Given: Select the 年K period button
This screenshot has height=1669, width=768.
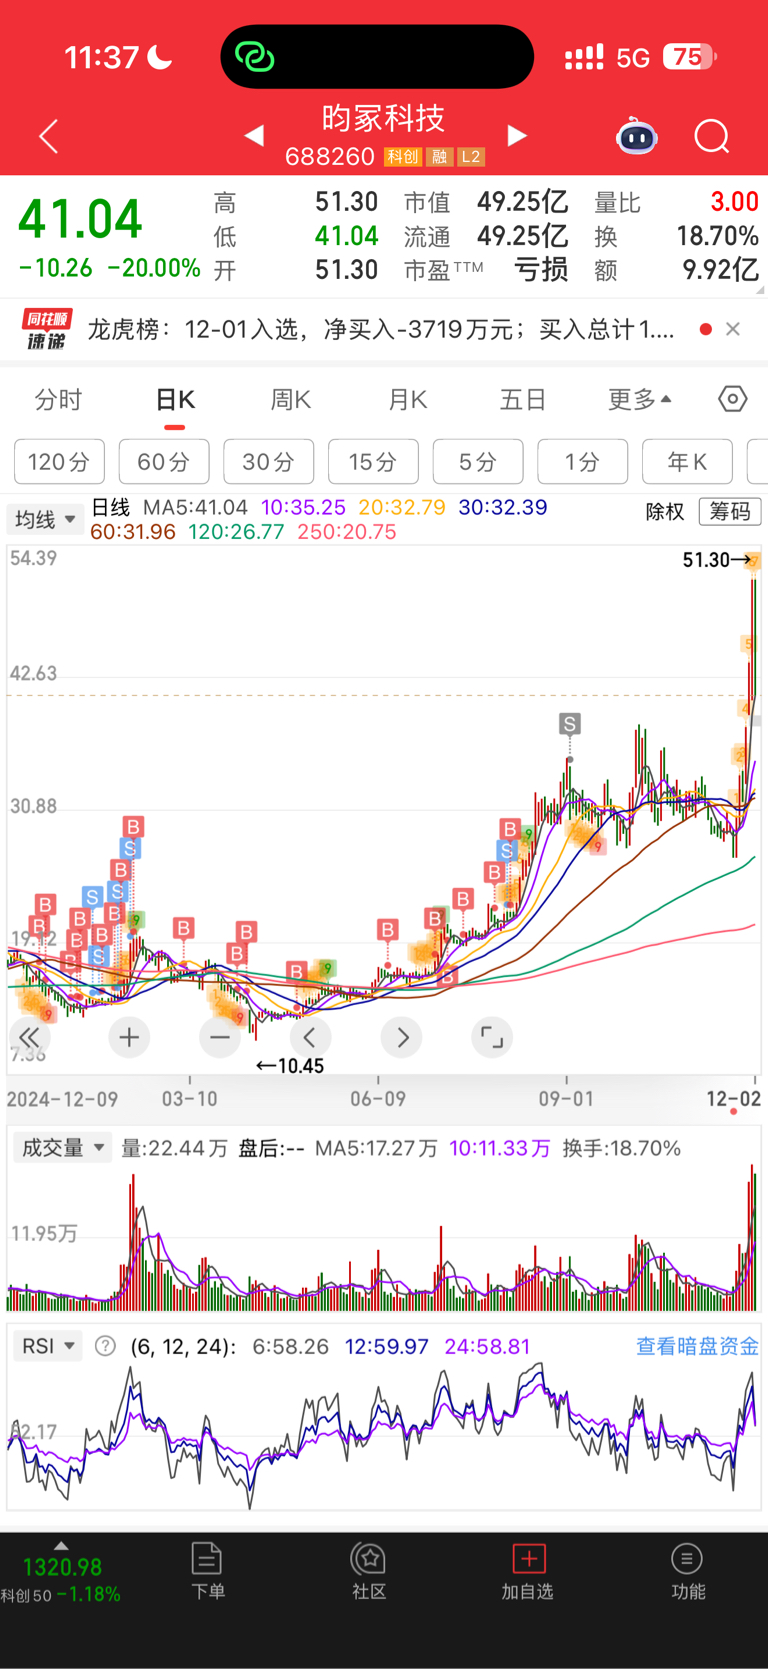Looking at the screenshot, I should coord(687,461).
